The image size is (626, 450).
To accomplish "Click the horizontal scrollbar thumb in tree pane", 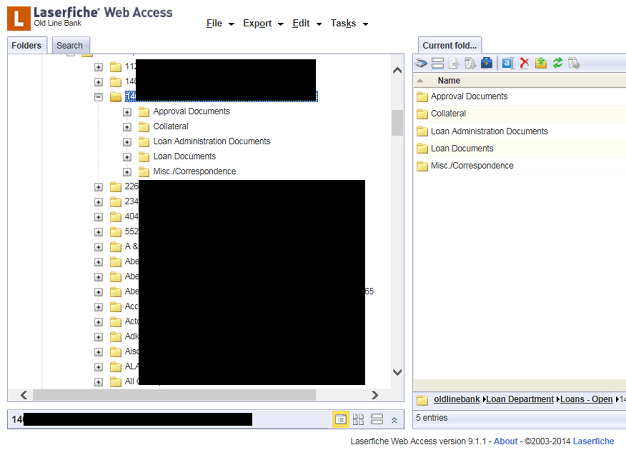I will point(174,395).
